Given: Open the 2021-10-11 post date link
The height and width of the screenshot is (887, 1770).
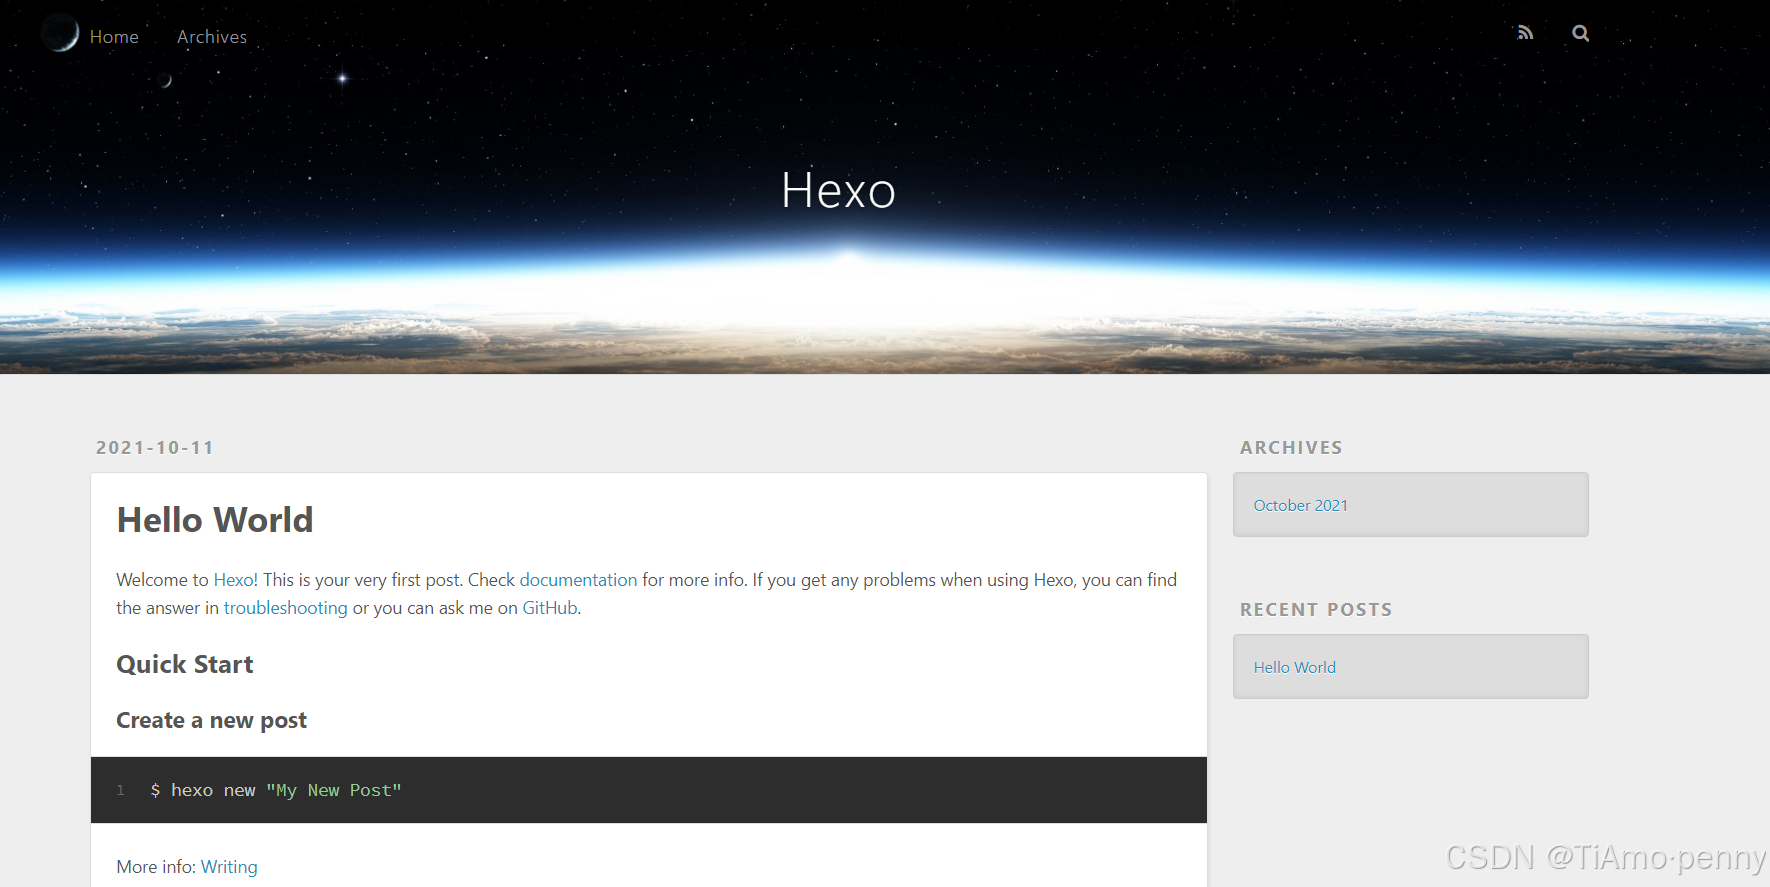Looking at the screenshot, I should (x=155, y=448).
